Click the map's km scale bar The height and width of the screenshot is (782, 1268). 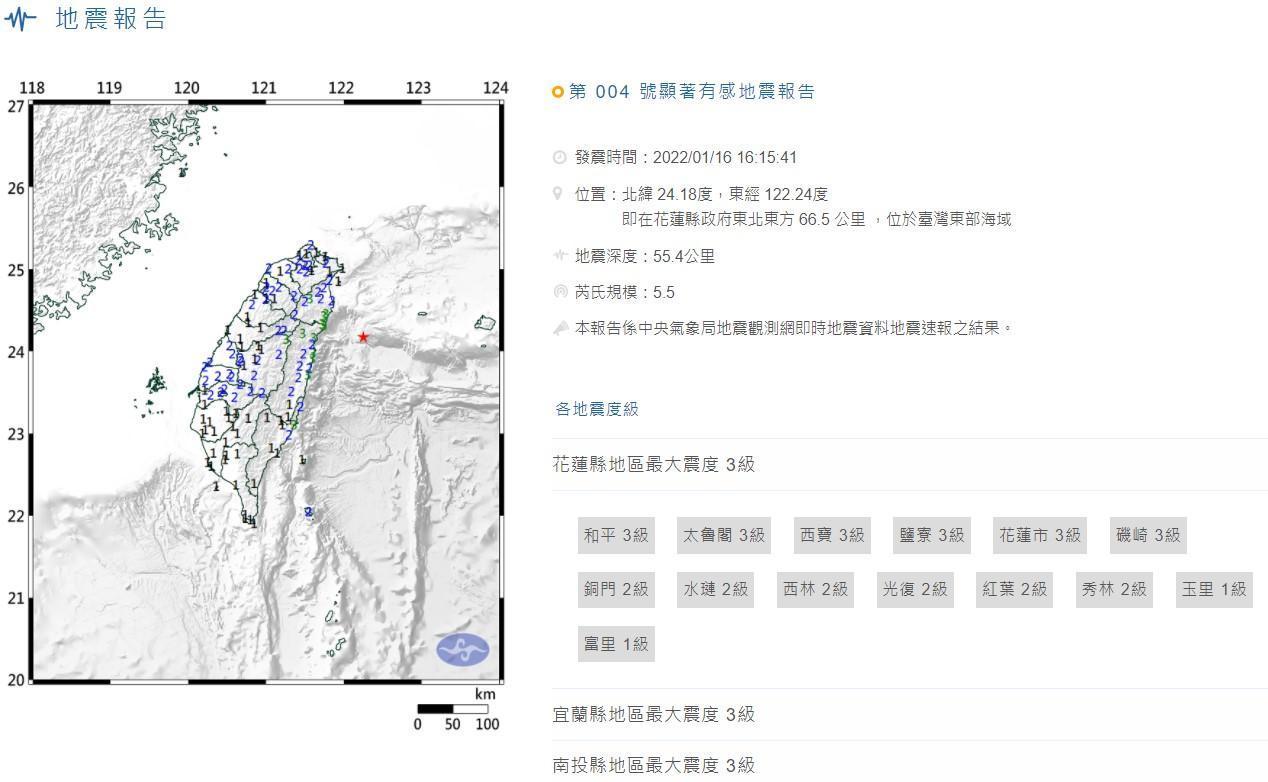point(453,709)
